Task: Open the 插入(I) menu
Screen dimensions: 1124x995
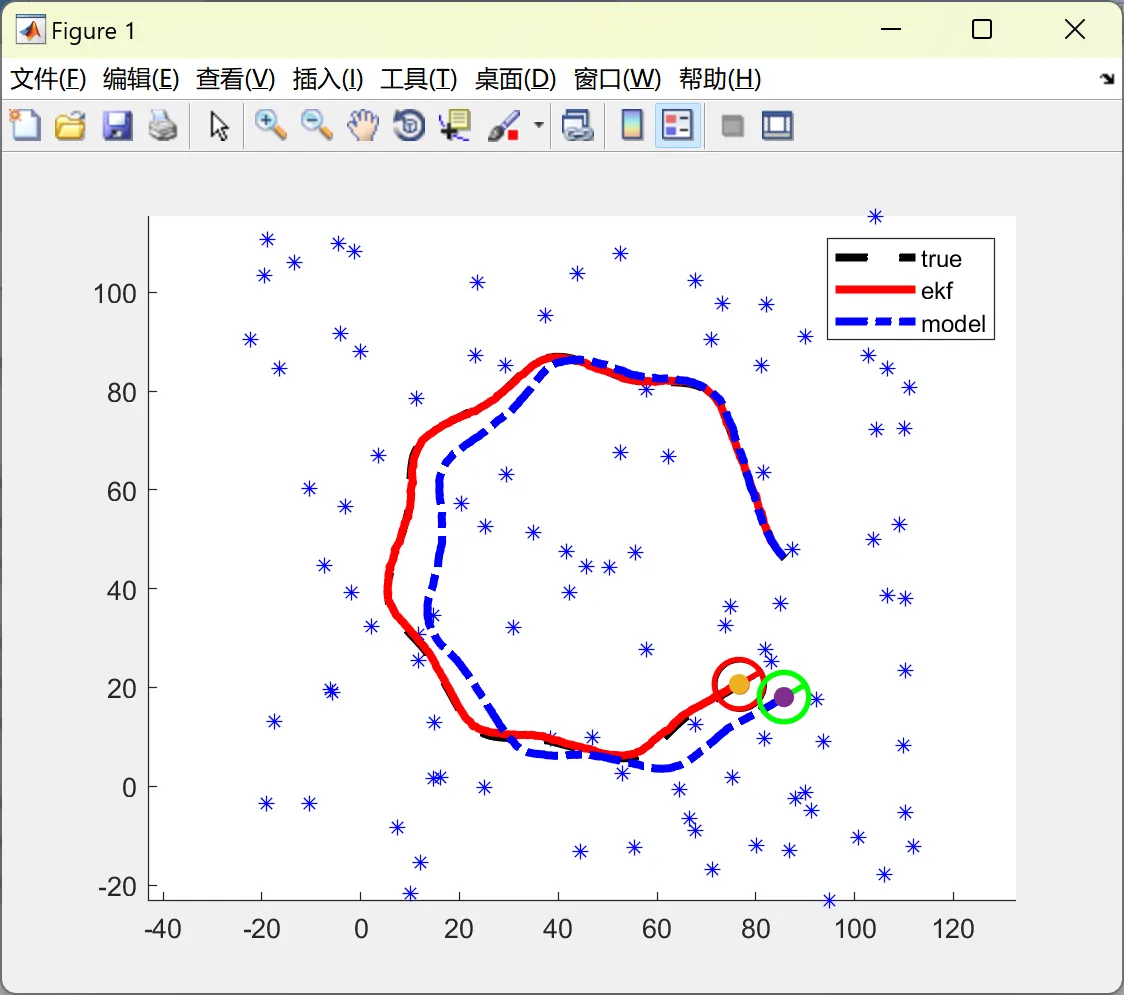Action: pyautogui.click(x=328, y=79)
